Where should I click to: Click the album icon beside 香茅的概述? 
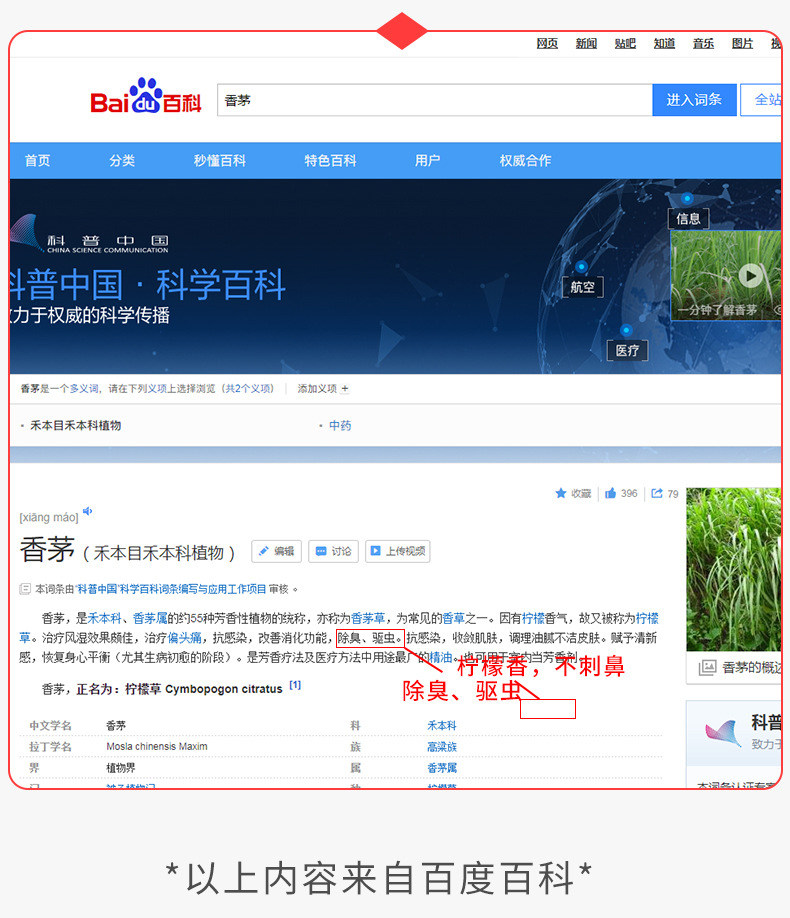tap(707, 667)
